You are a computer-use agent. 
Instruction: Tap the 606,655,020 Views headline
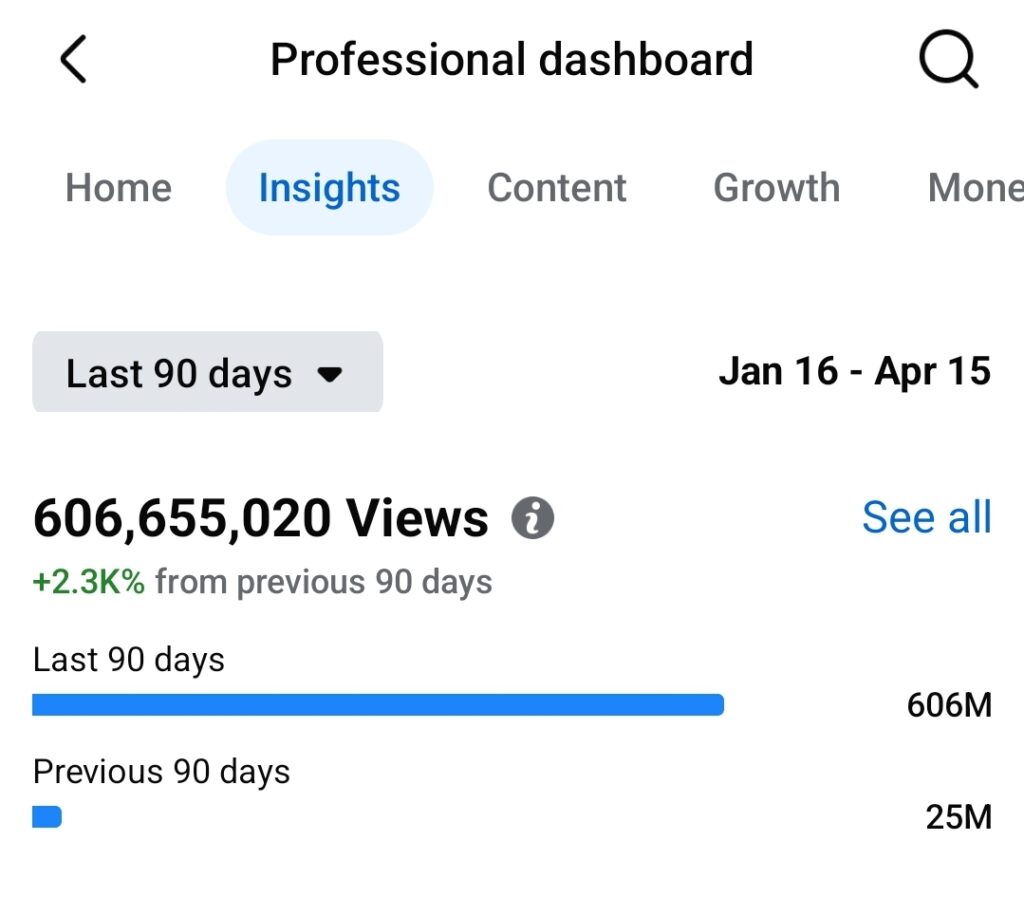click(x=261, y=519)
